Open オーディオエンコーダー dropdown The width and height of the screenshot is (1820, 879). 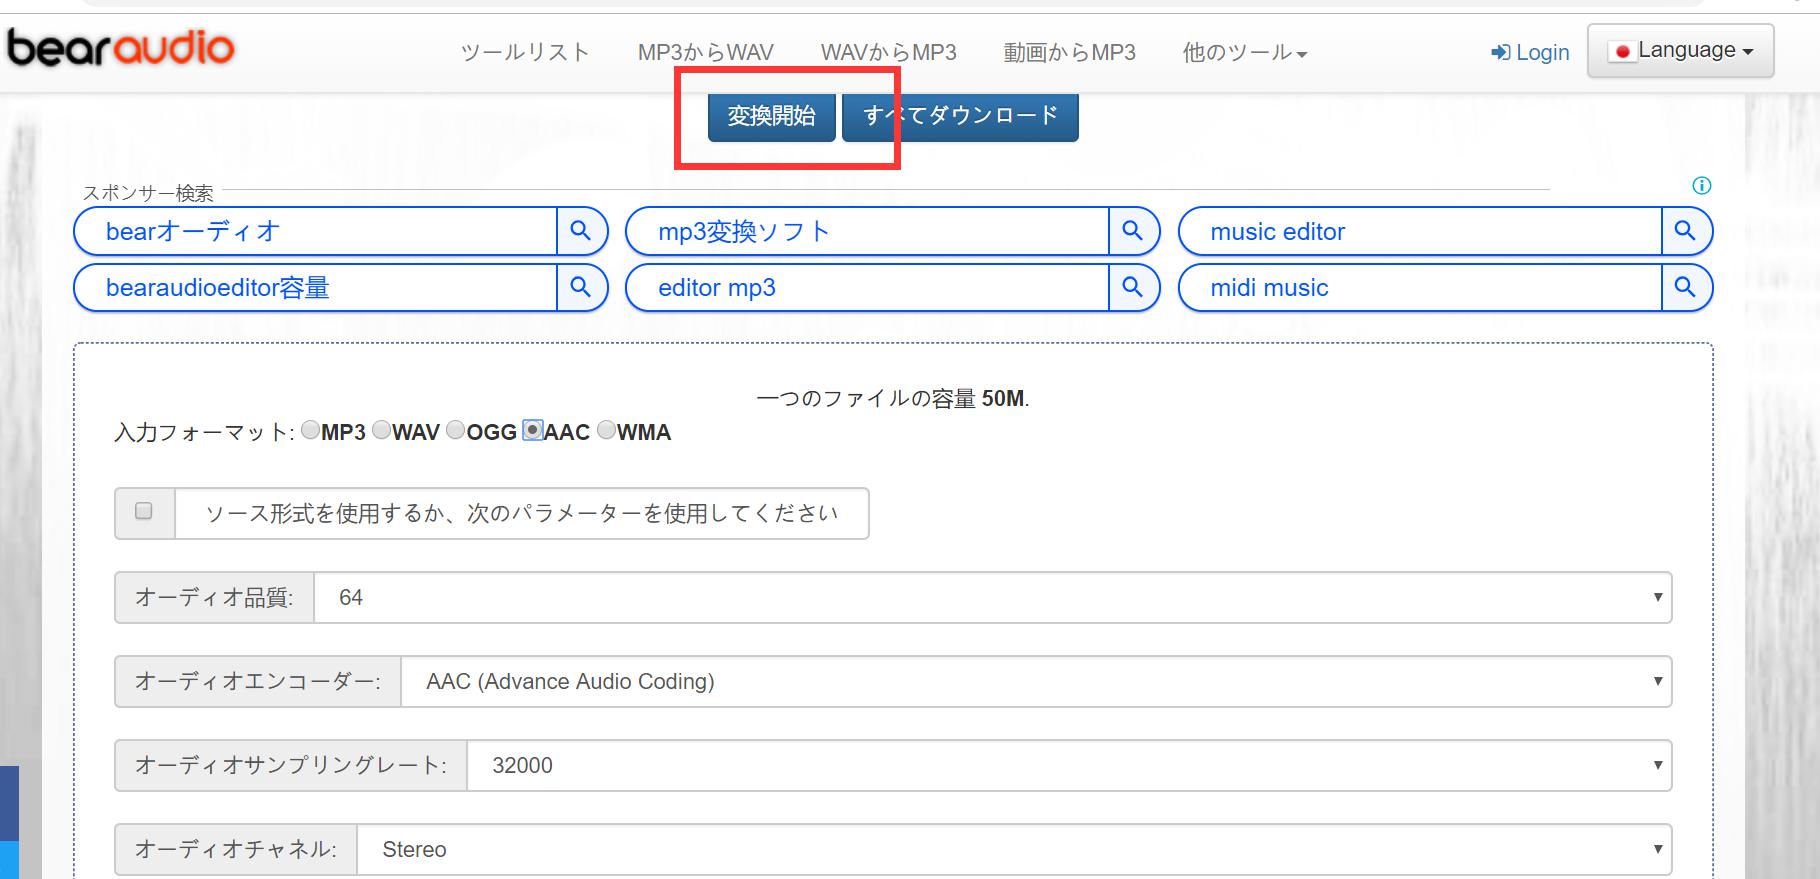pyautogui.click(x=1036, y=681)
